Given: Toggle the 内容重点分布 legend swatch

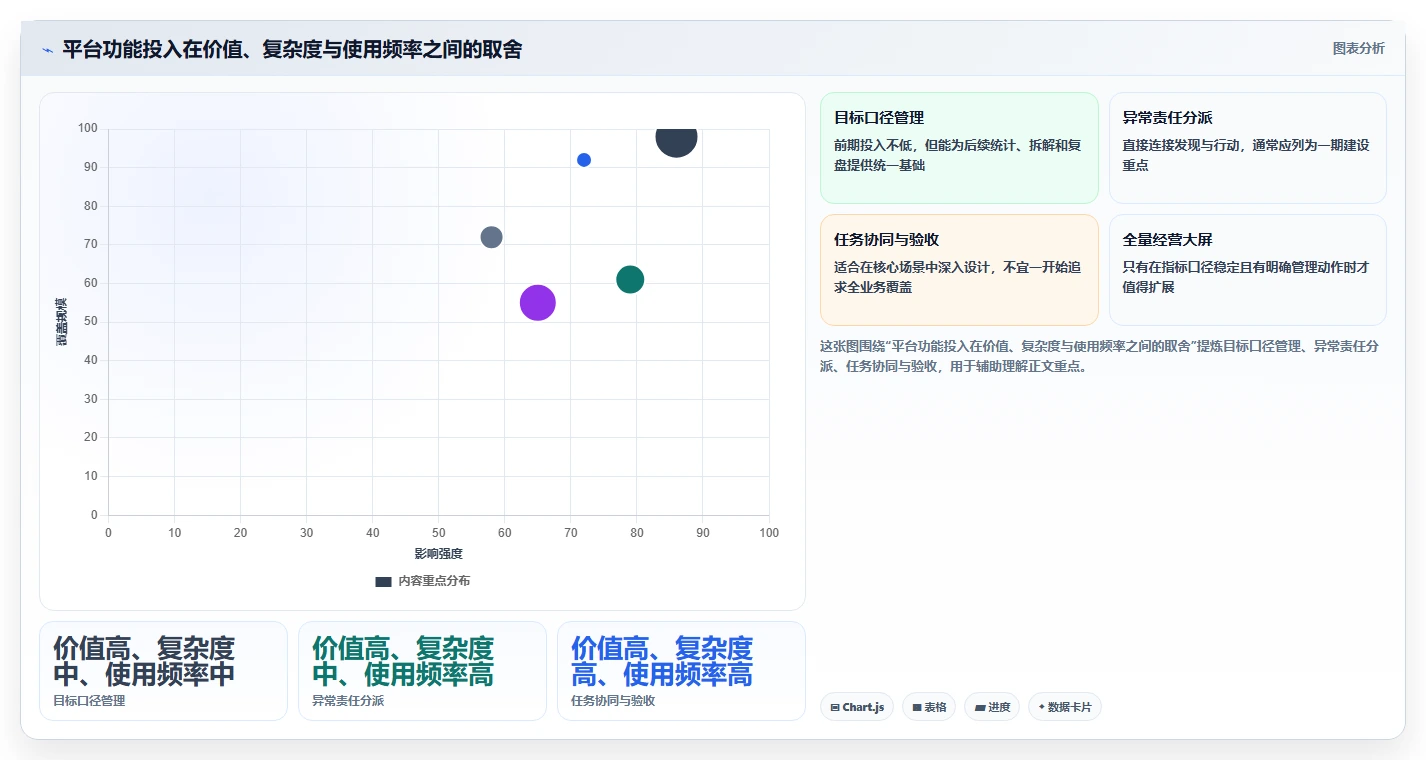Looking at the screenshot, I should (x=383, y=581).
